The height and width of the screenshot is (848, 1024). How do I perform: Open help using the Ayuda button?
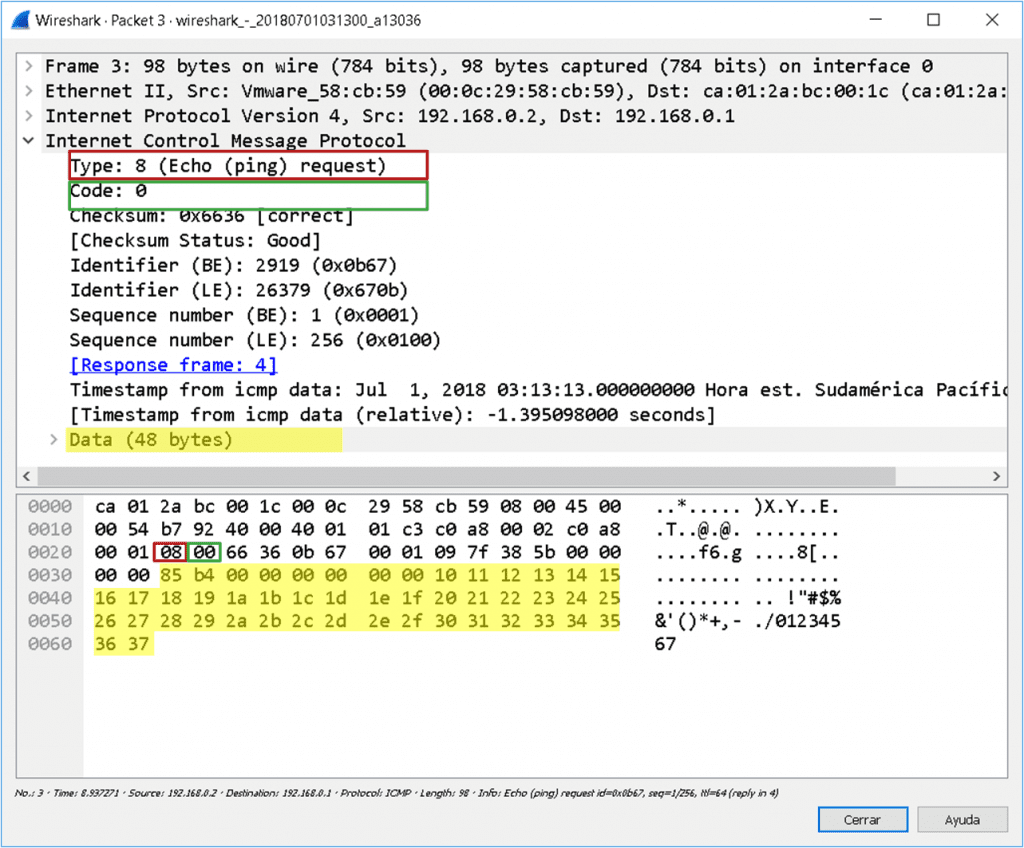click(x=961, y=819)
